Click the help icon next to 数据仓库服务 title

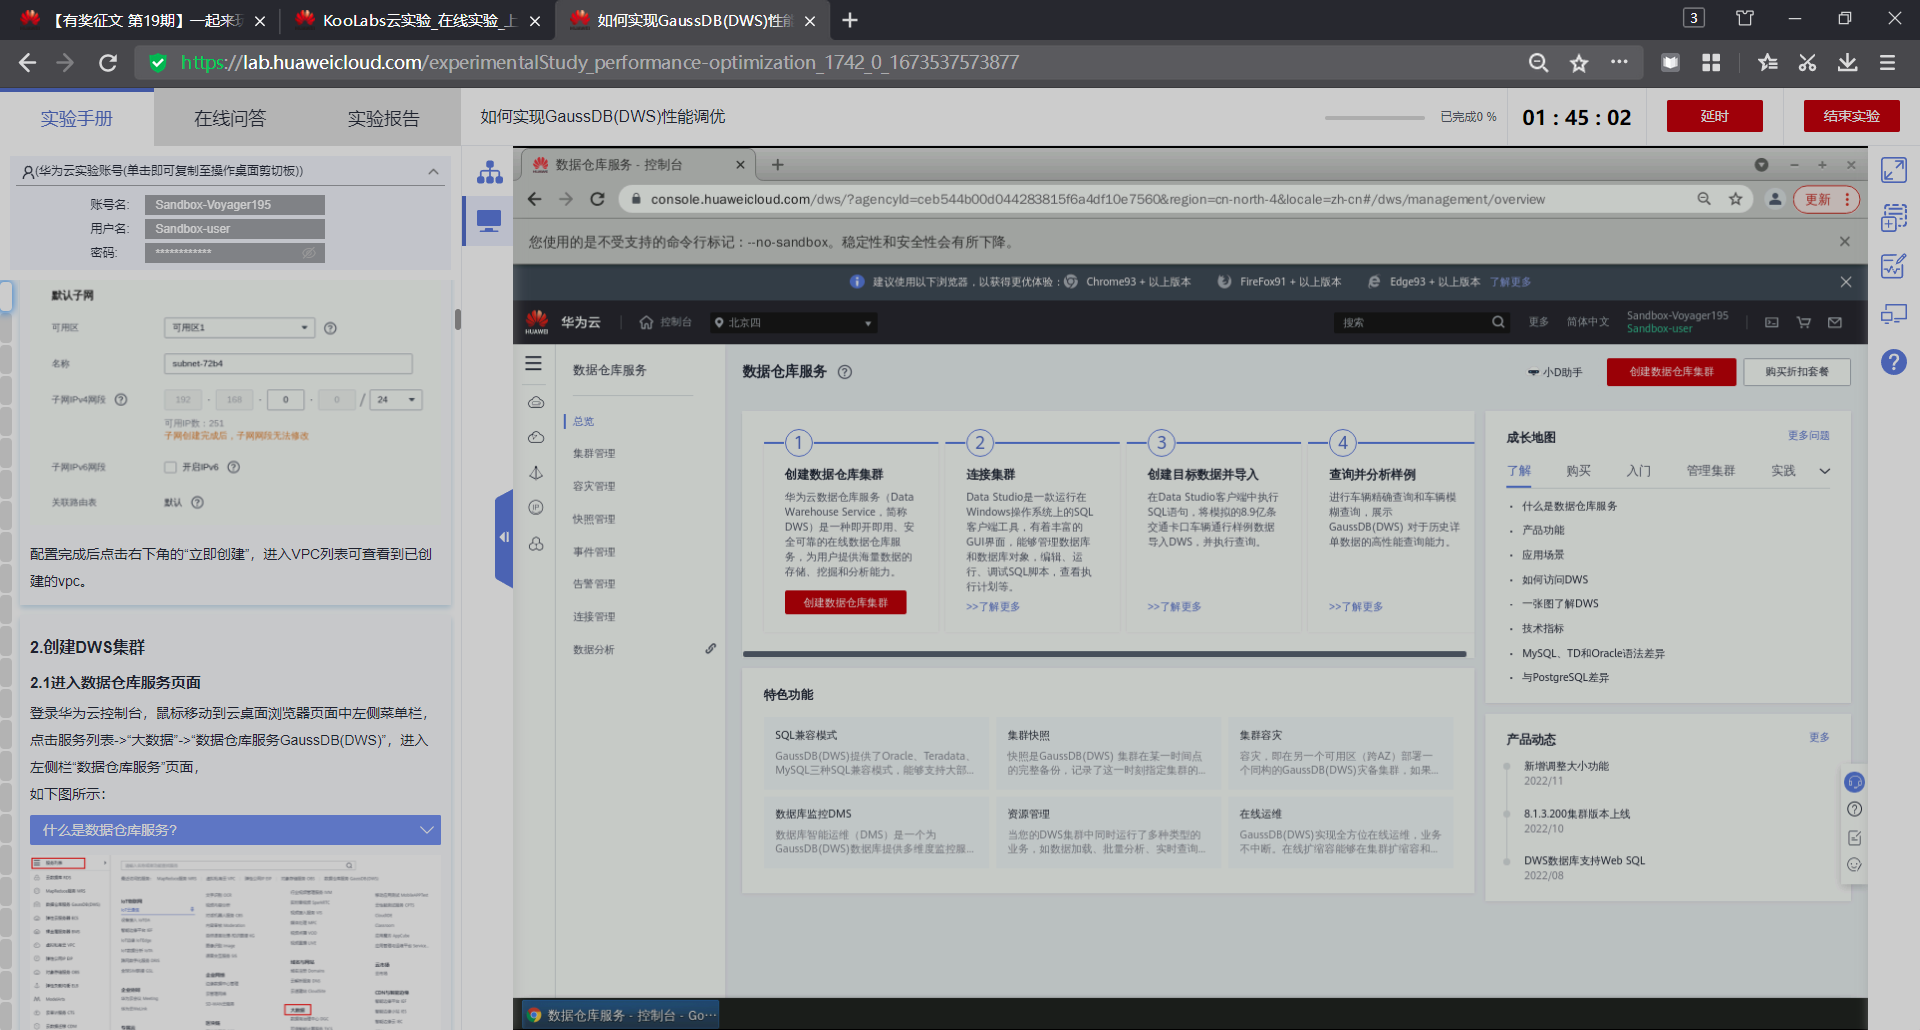tap(845, 372)
